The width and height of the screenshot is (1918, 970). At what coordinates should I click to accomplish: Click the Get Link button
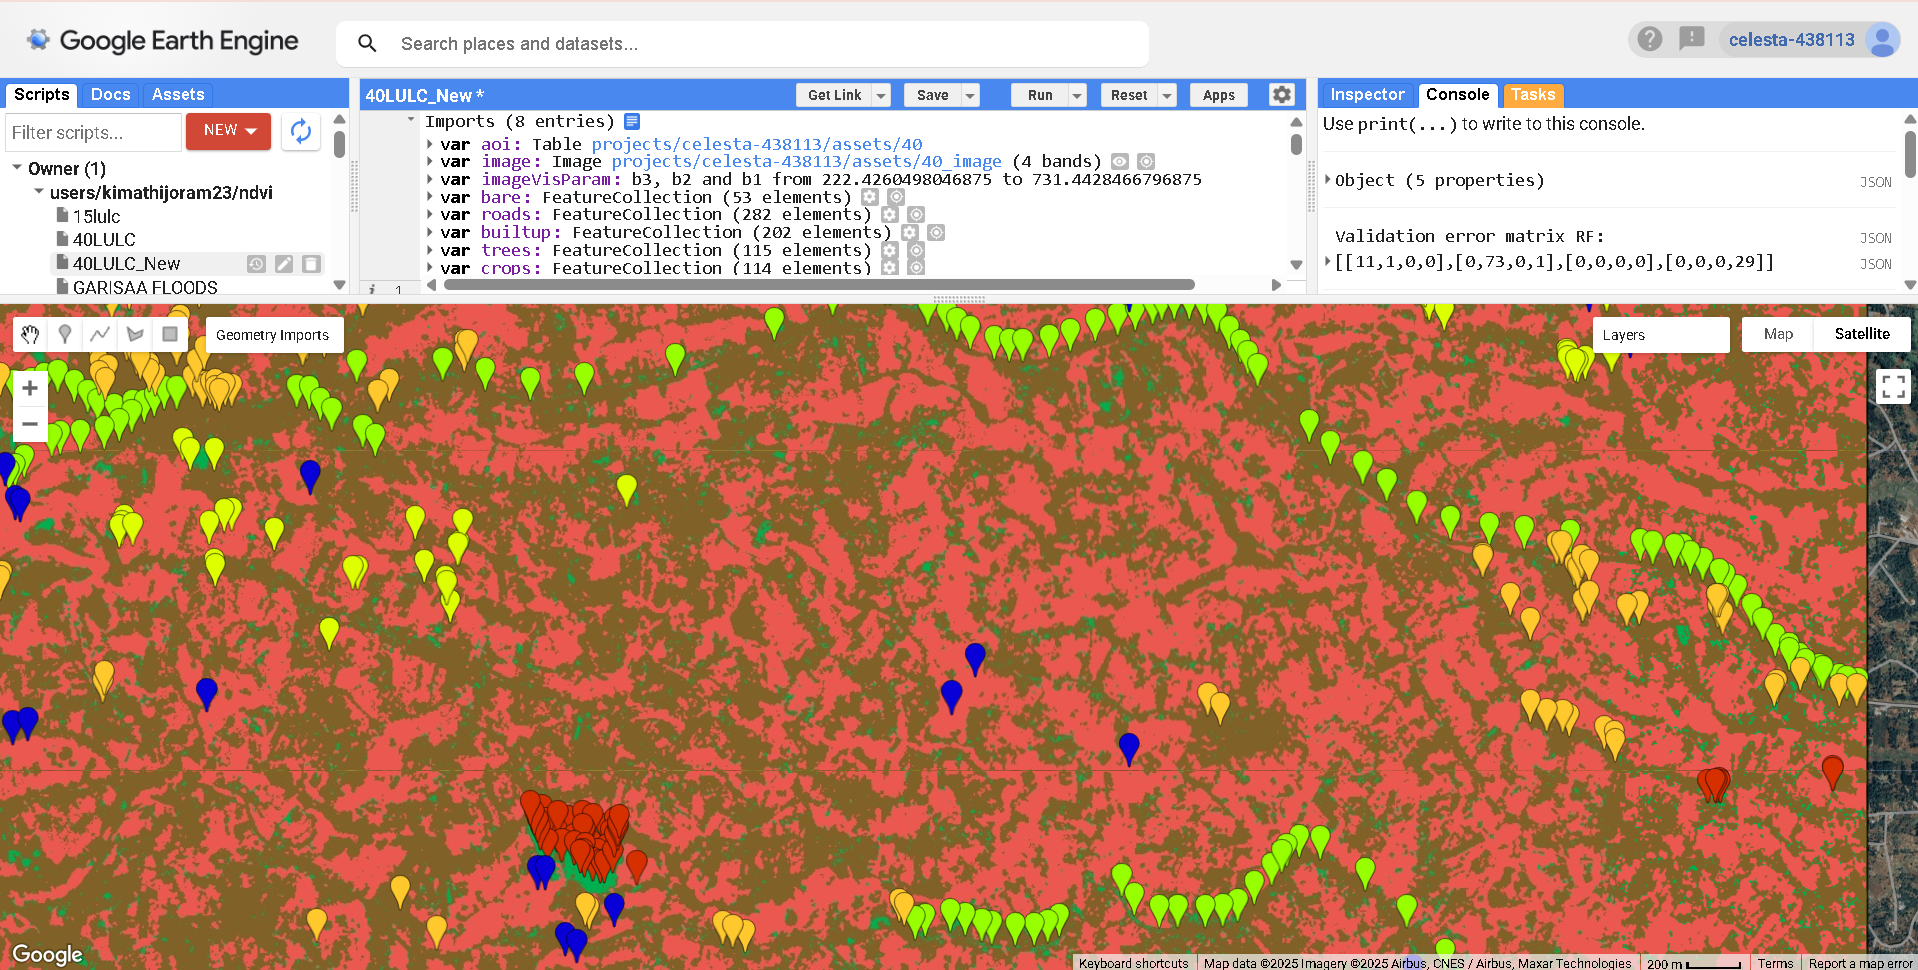tap(834, 95)
